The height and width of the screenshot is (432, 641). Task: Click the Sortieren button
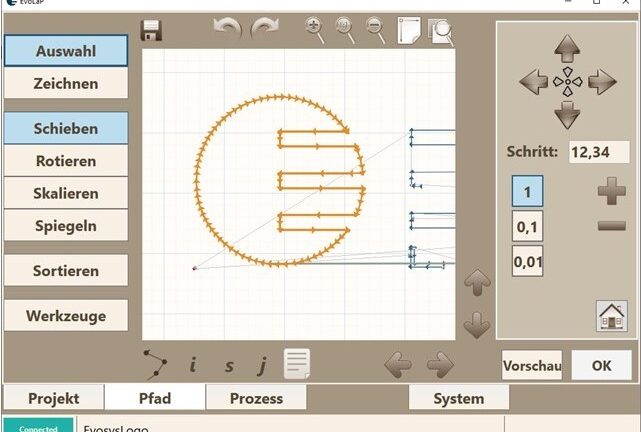[x=66, y=271]
